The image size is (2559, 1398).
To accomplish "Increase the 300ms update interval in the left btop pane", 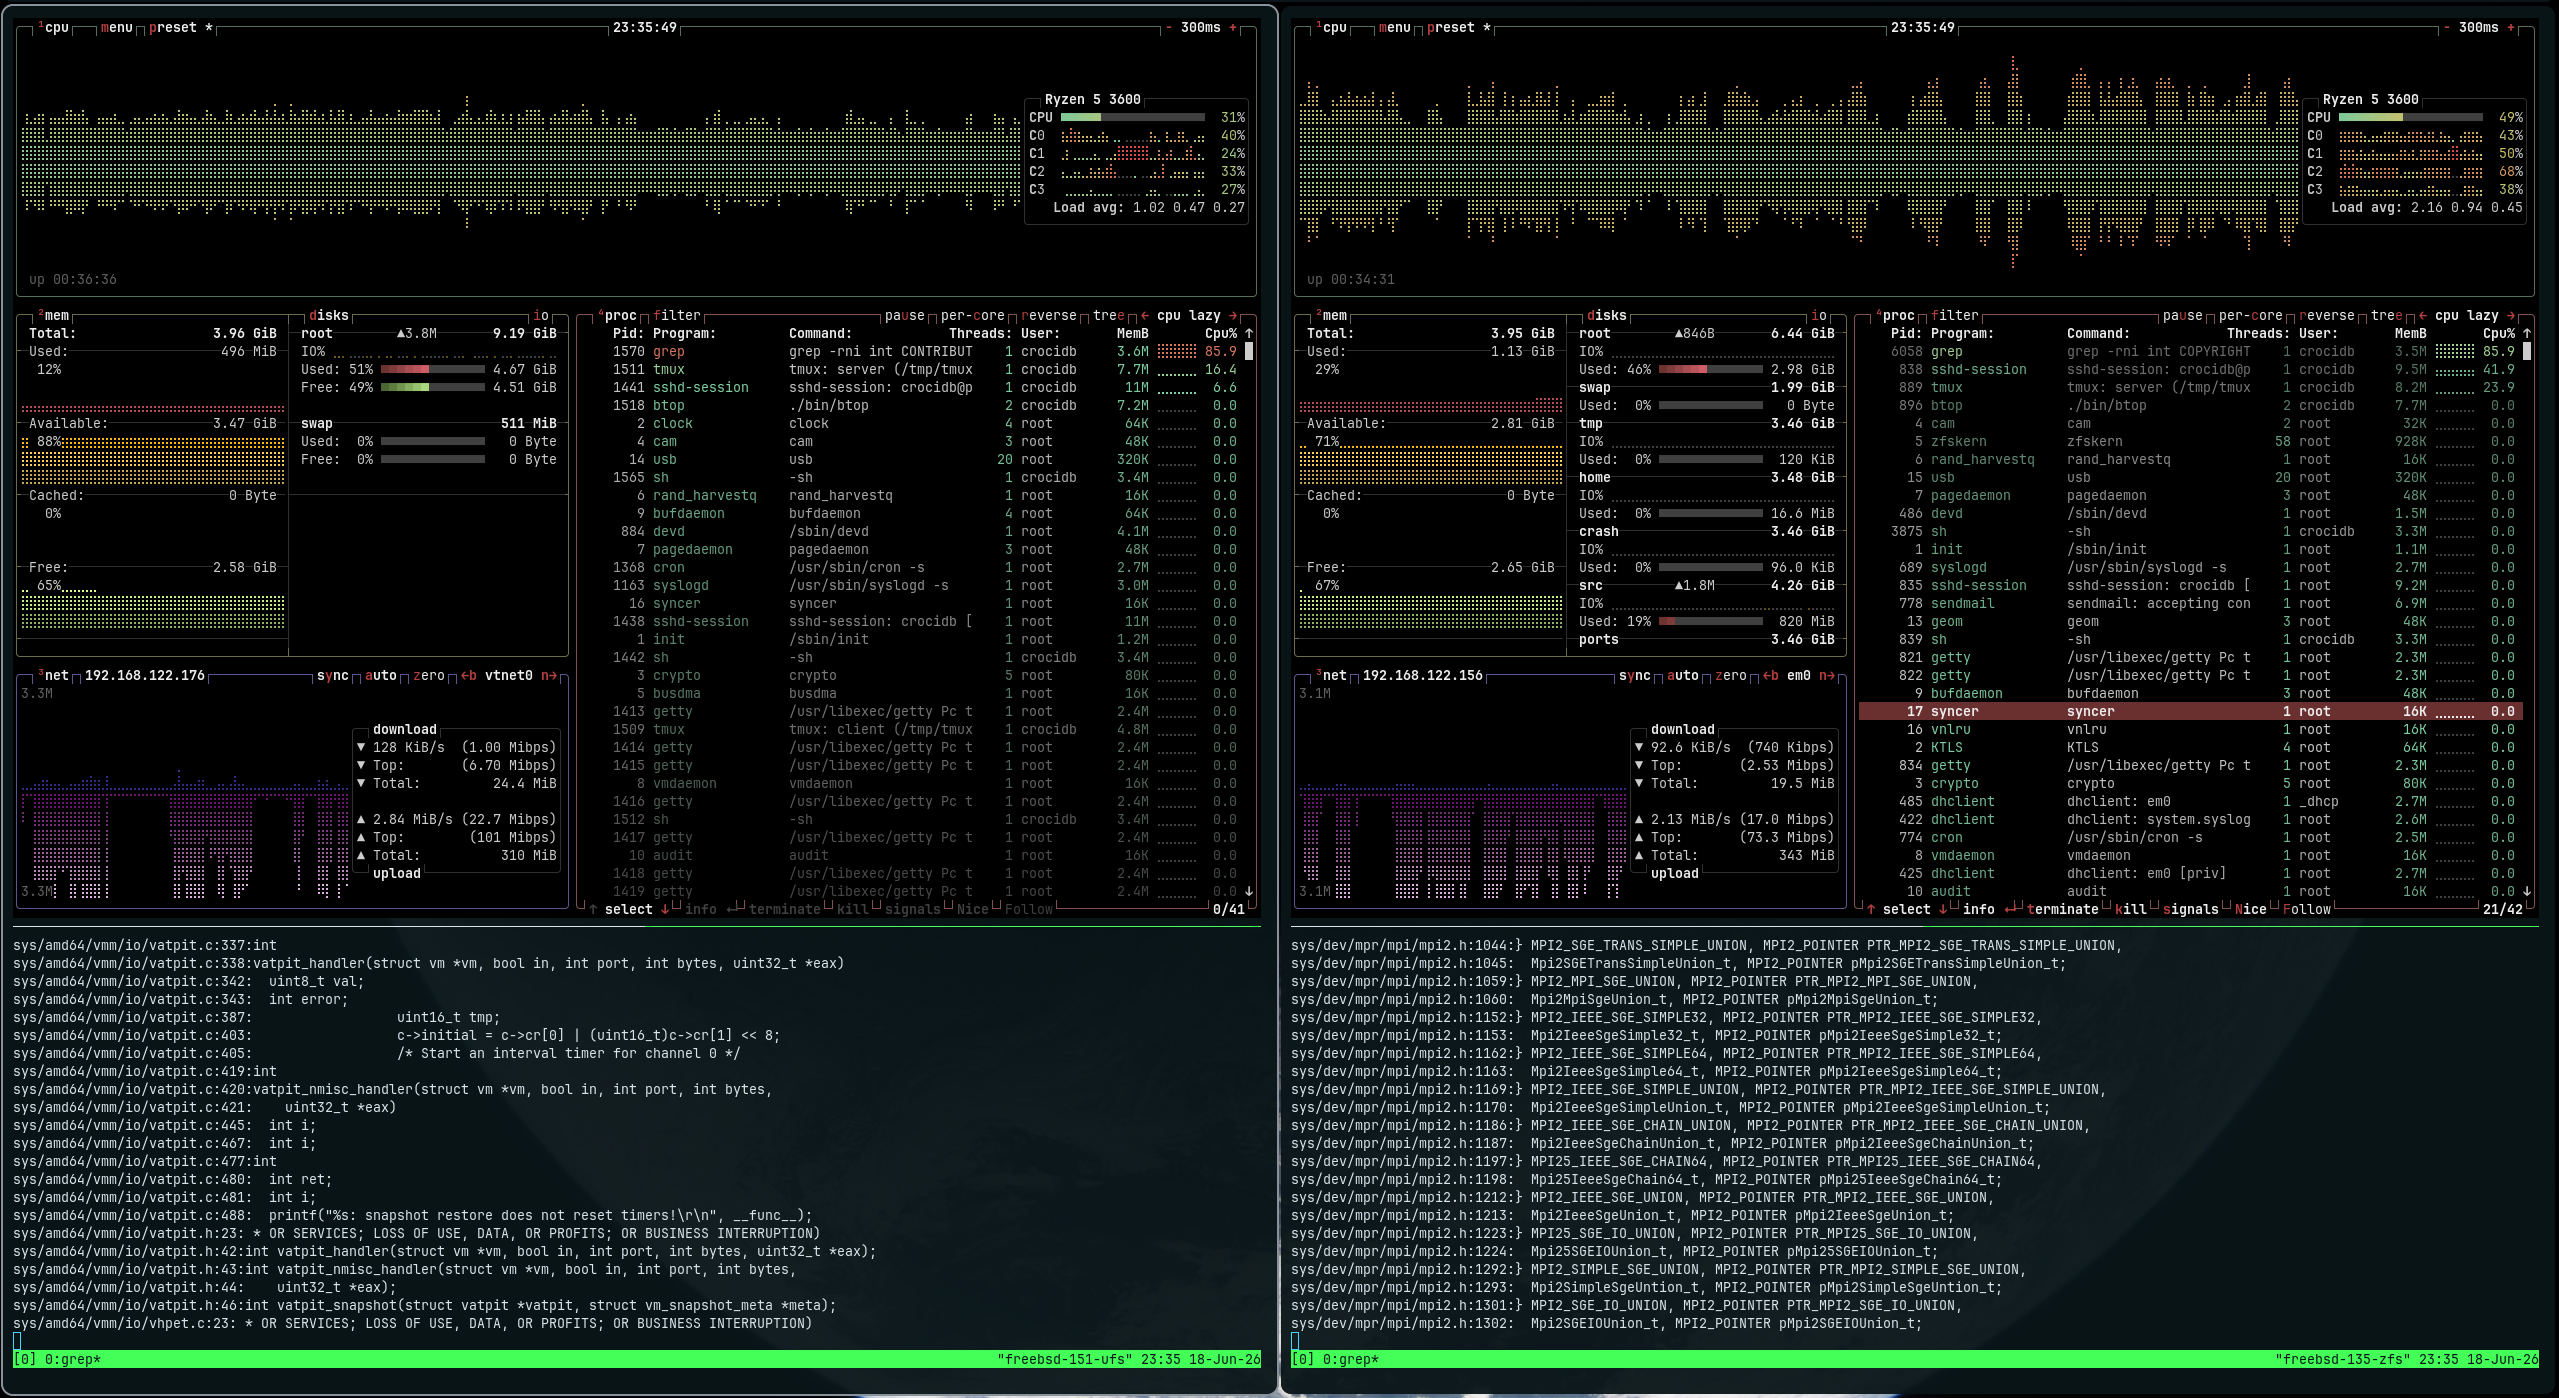I will click(x=1233, y=28).
